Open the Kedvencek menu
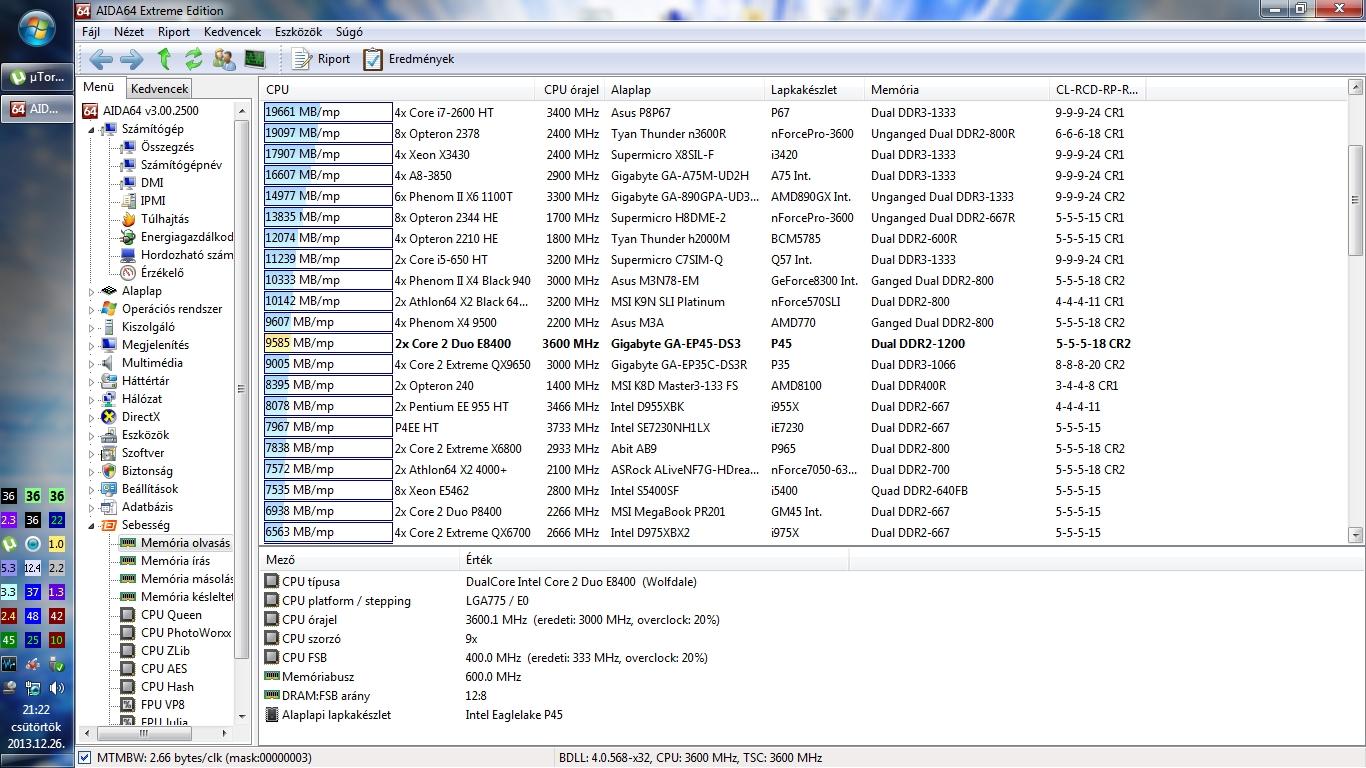The image size is (1366, 768). (x=232, y=32)
